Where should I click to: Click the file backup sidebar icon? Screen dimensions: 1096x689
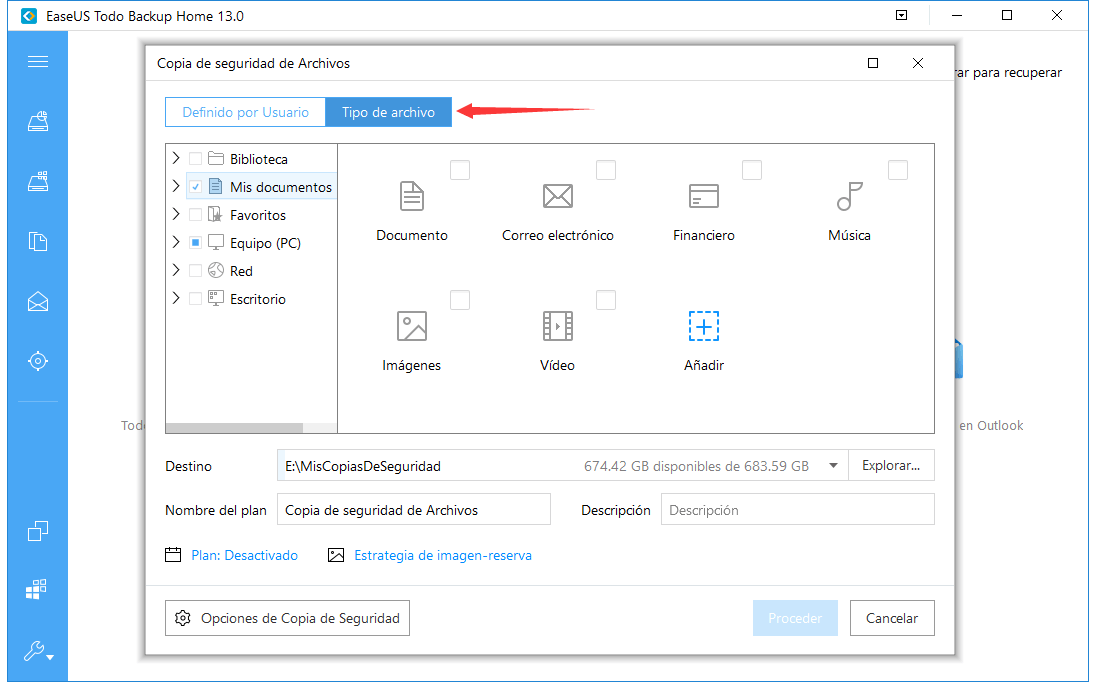(x=38, y=241)
